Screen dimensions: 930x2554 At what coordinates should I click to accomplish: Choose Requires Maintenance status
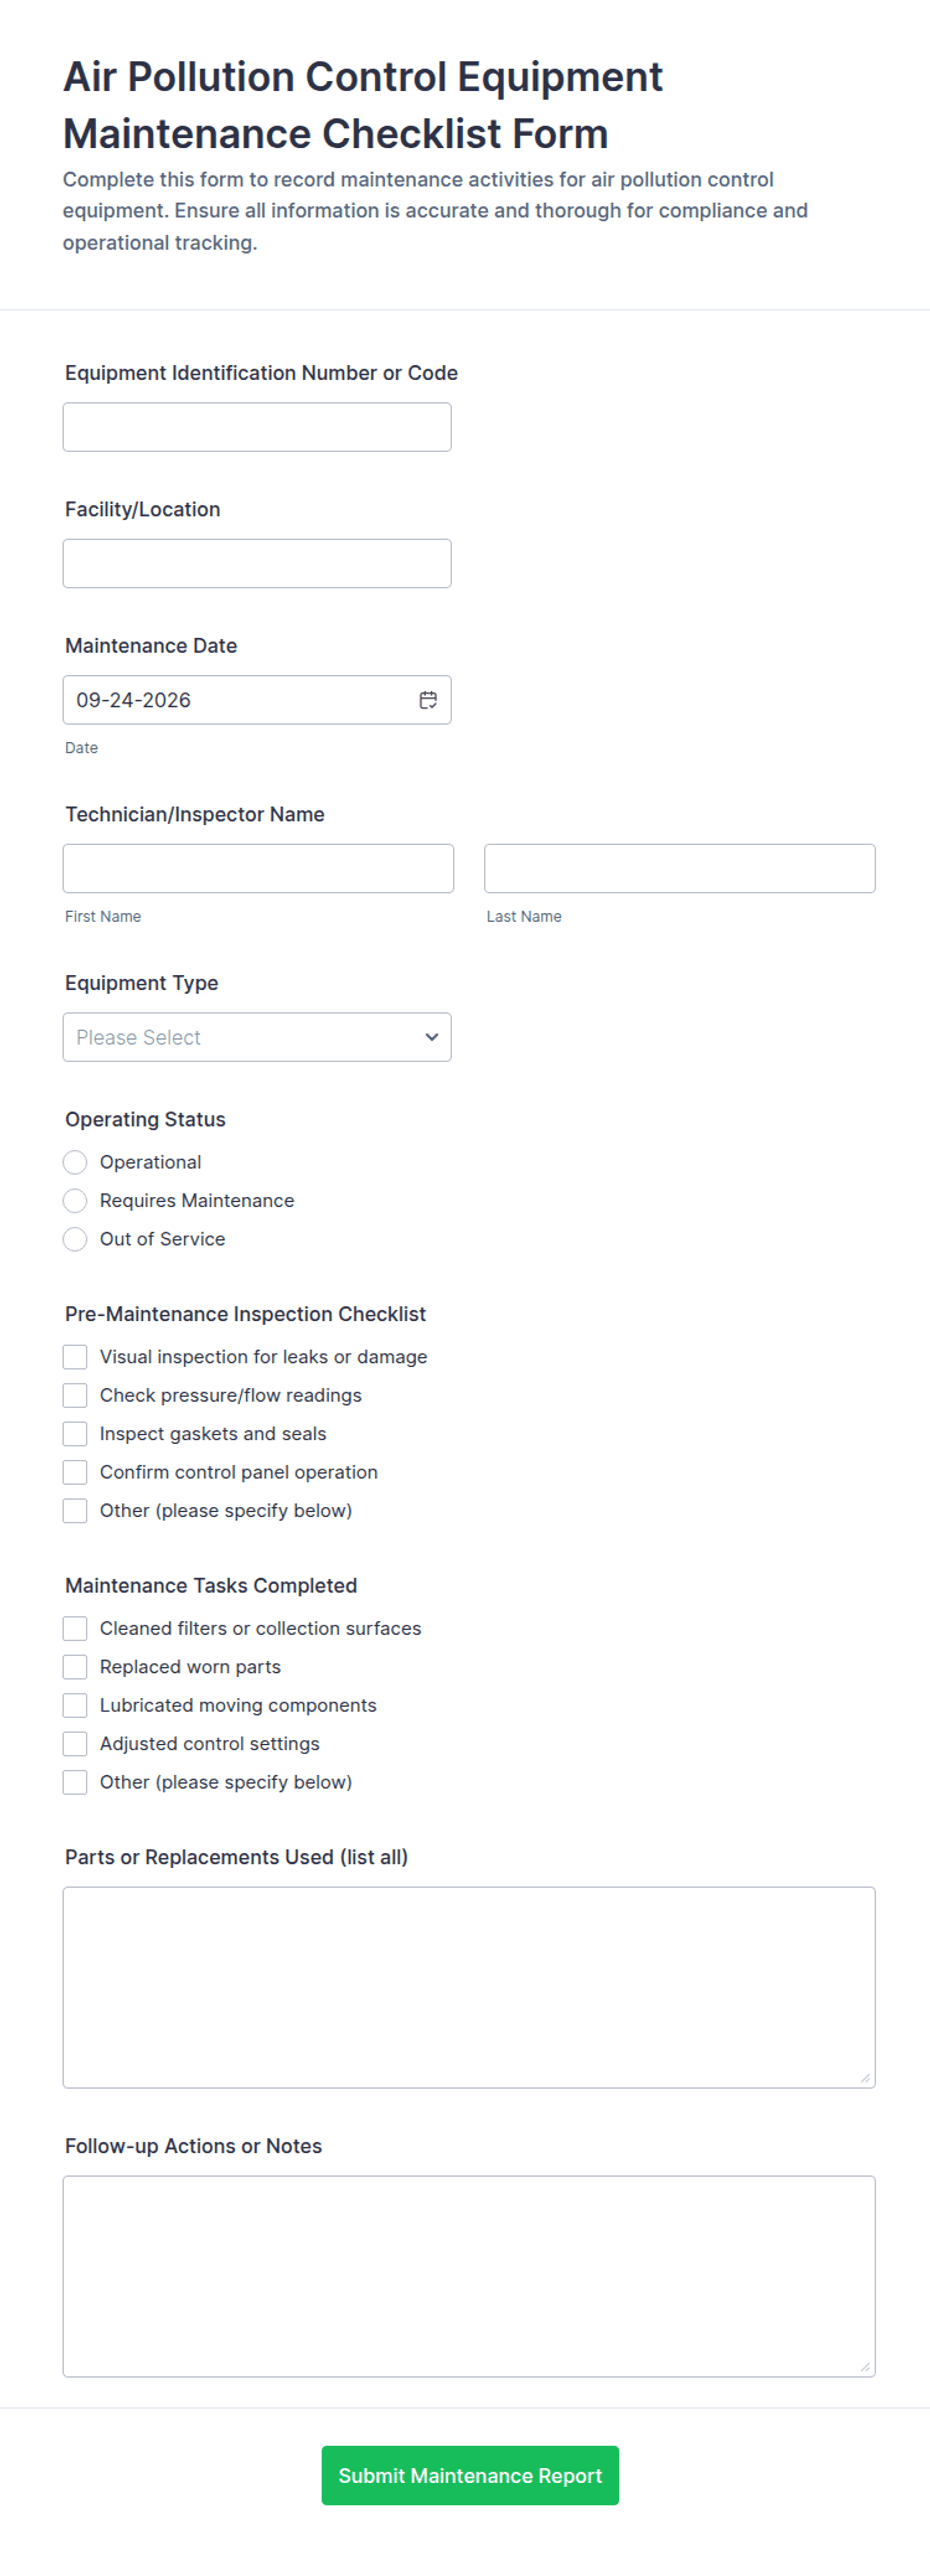pos(75,1200)
